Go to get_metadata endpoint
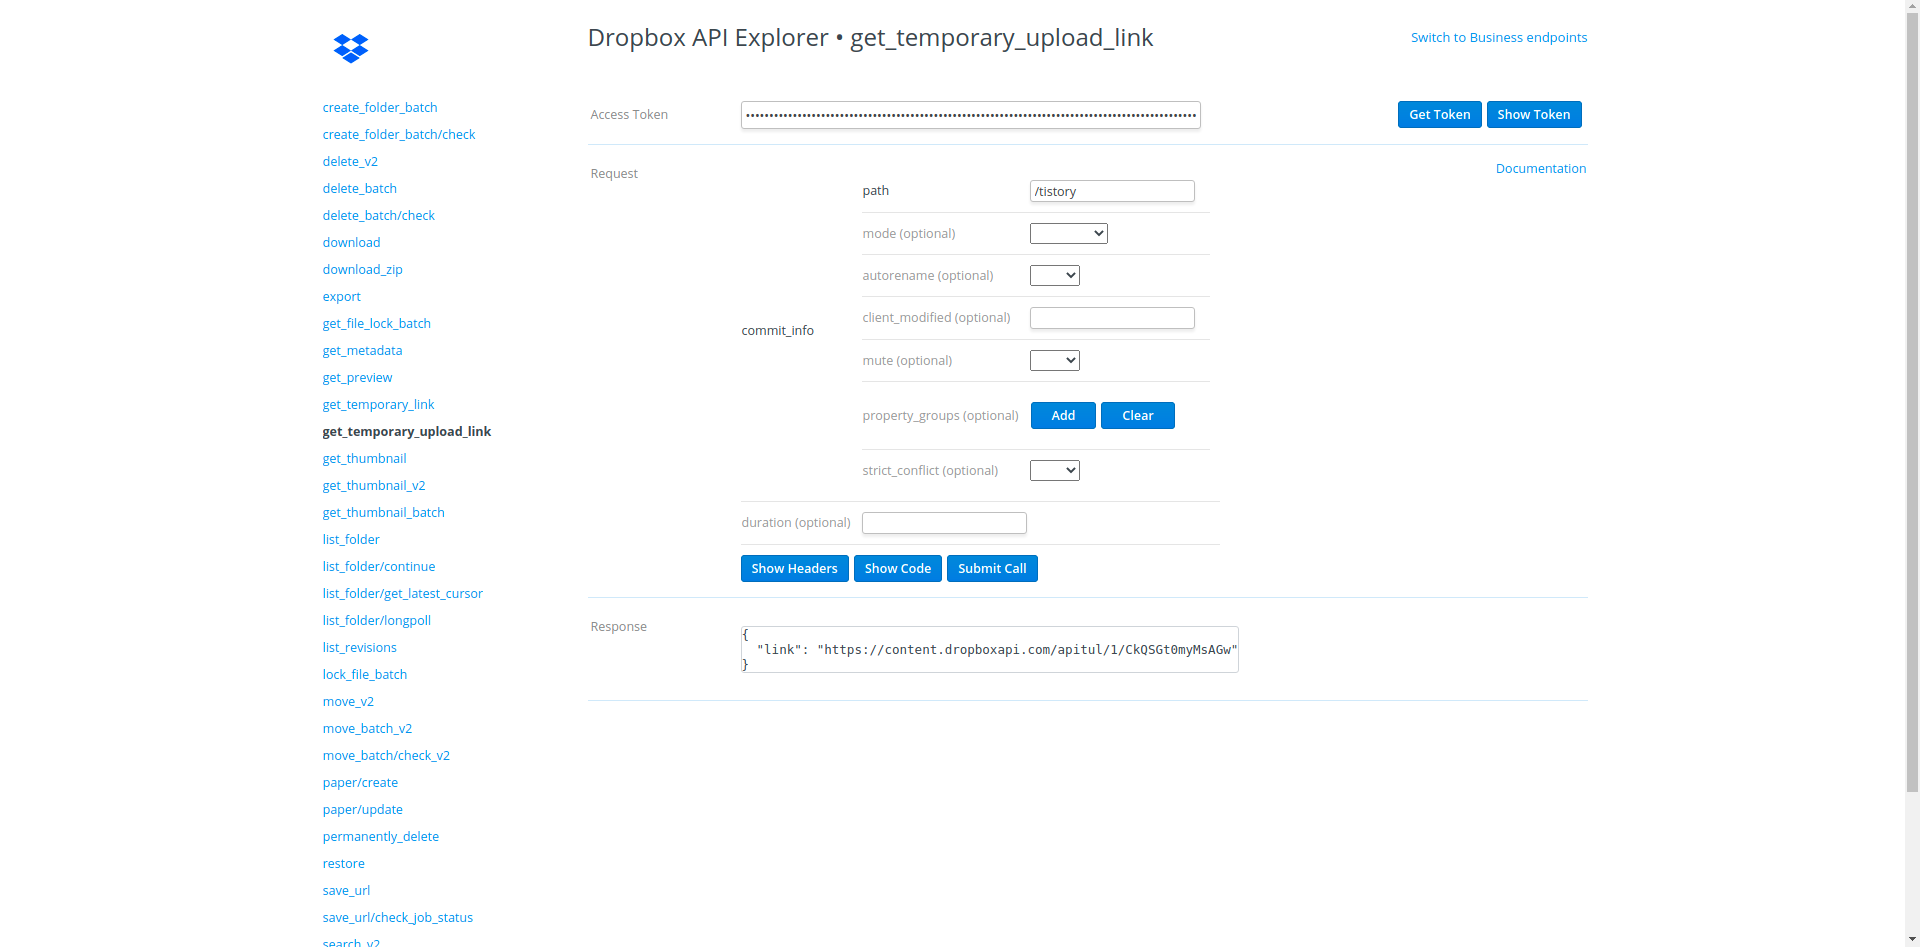This screenshot has height=947, width=1920. click(x=362, y=350)
